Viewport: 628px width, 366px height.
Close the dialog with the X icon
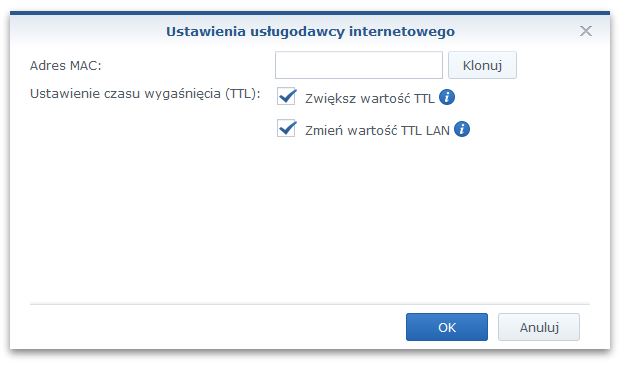[x=586, y=31]
